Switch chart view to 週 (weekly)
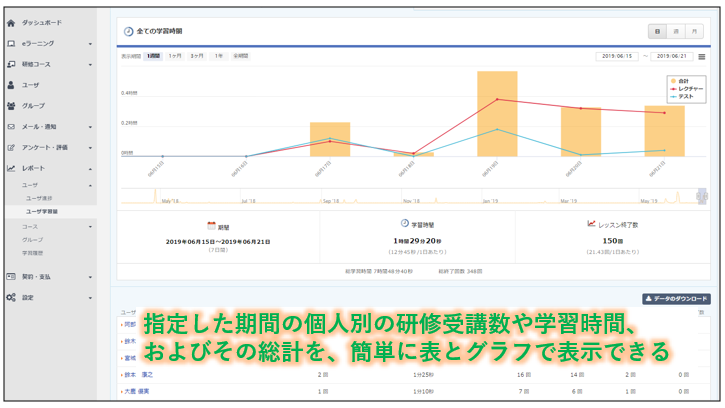This screenshot has width=725, height=408. click(x=676, y=32)
